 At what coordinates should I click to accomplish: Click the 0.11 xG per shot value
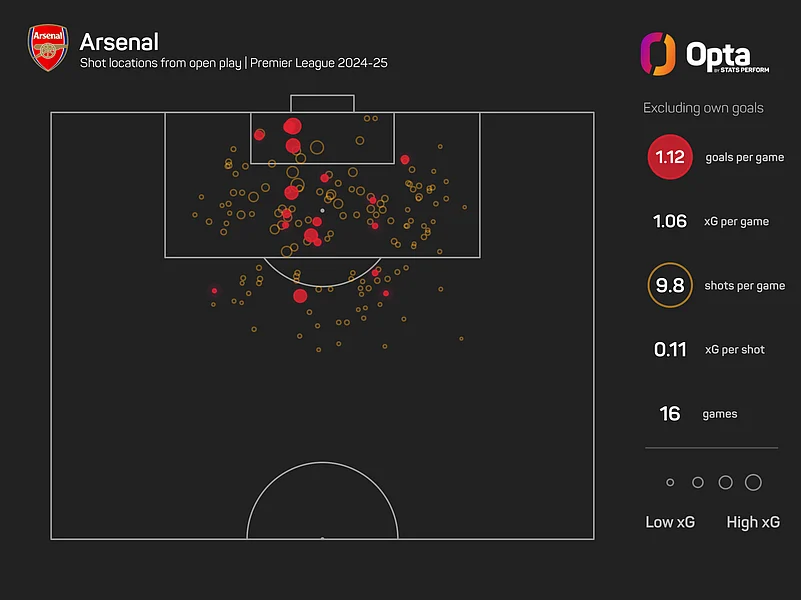pyautogui.click(x=670, y=350)
